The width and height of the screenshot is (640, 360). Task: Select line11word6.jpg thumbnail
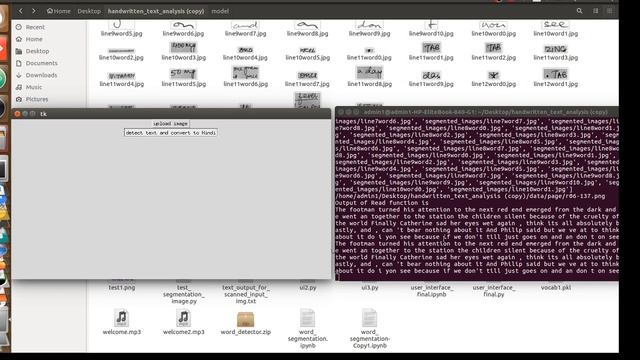(245, 73)
